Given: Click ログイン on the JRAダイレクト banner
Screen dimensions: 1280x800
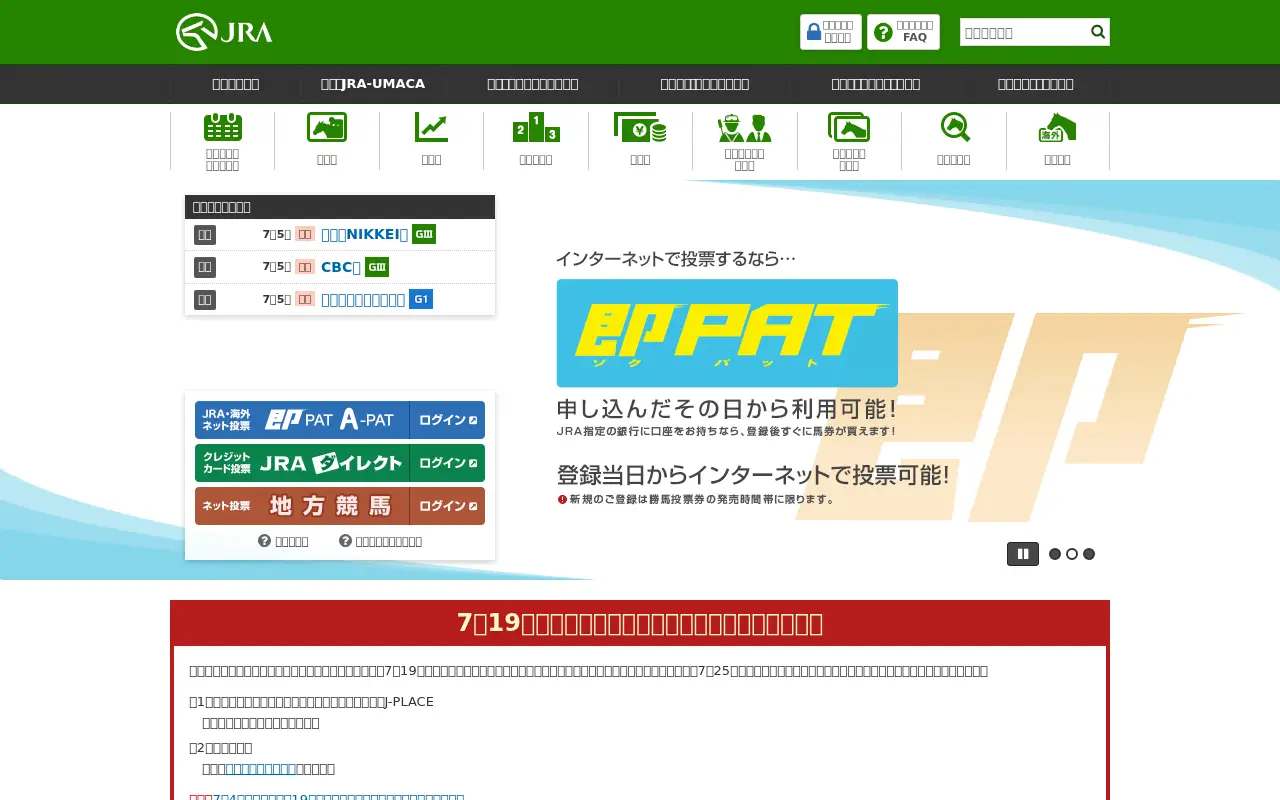Looking at the screenshot, I should (x=447, y=463).
